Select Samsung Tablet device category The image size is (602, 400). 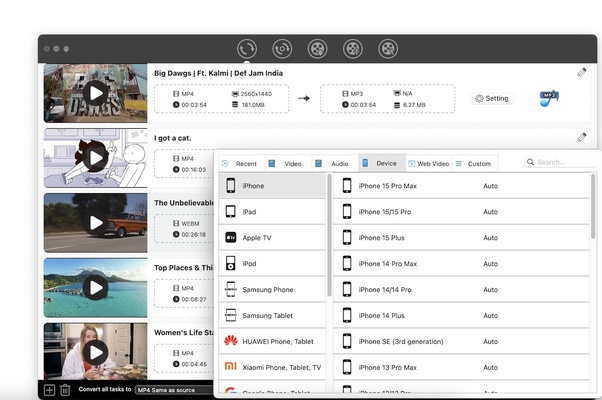tap(272, 316)
